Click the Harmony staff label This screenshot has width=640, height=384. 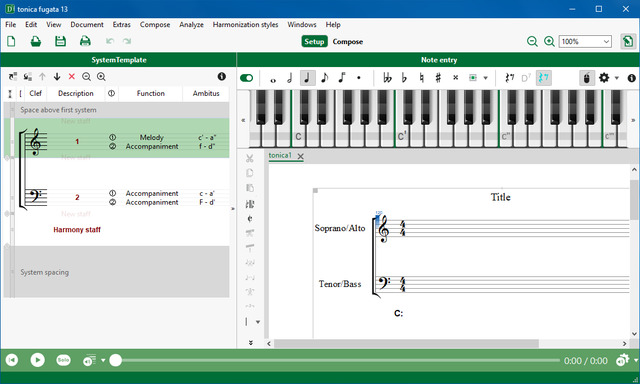click(77, 230)
